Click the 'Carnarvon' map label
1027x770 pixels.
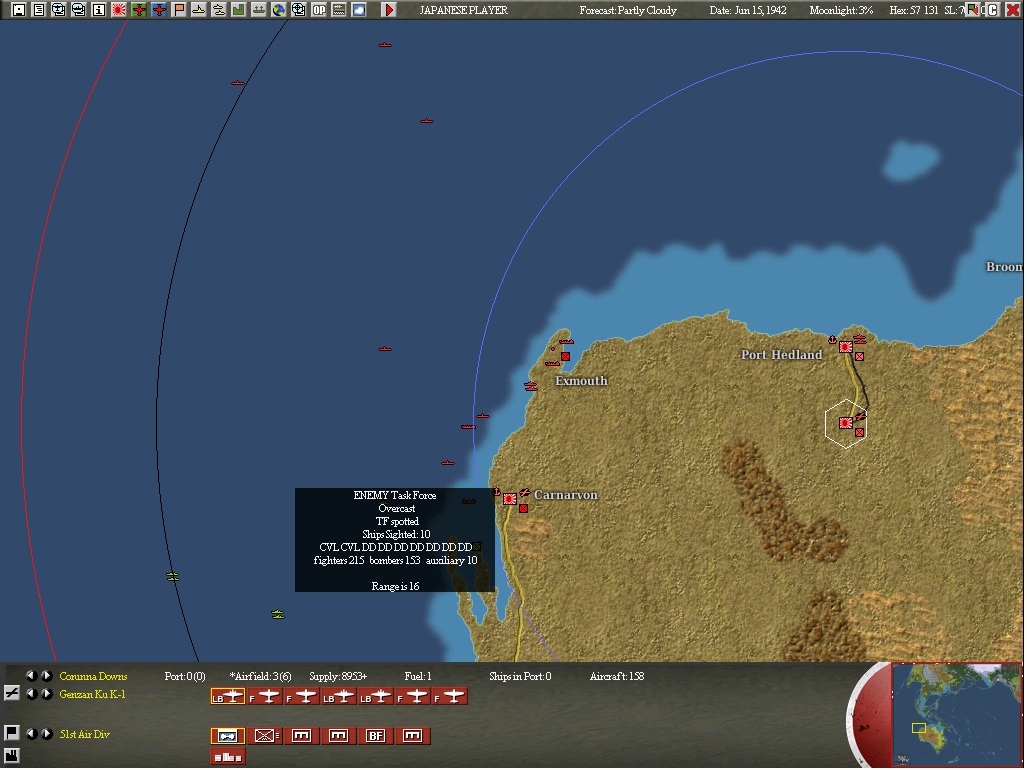click(566, 495)
